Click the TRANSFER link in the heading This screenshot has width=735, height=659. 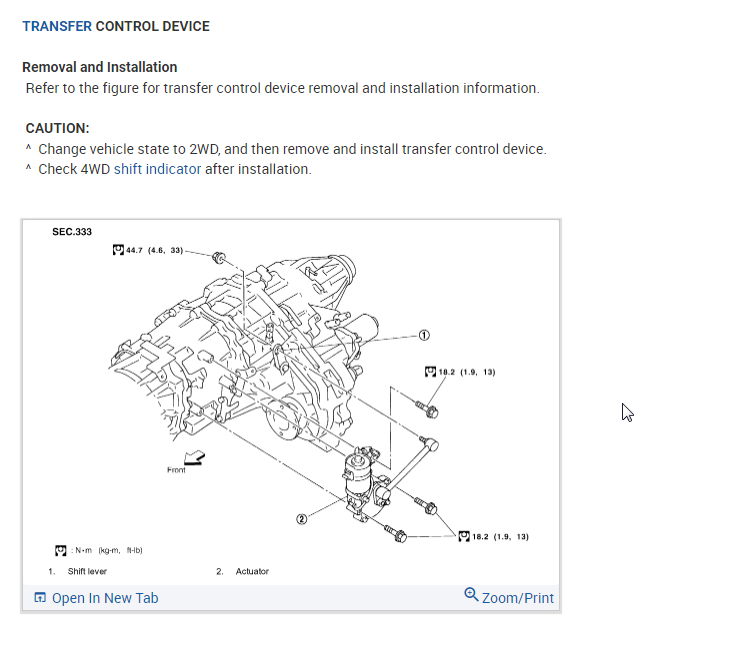(x=57, y=26)
